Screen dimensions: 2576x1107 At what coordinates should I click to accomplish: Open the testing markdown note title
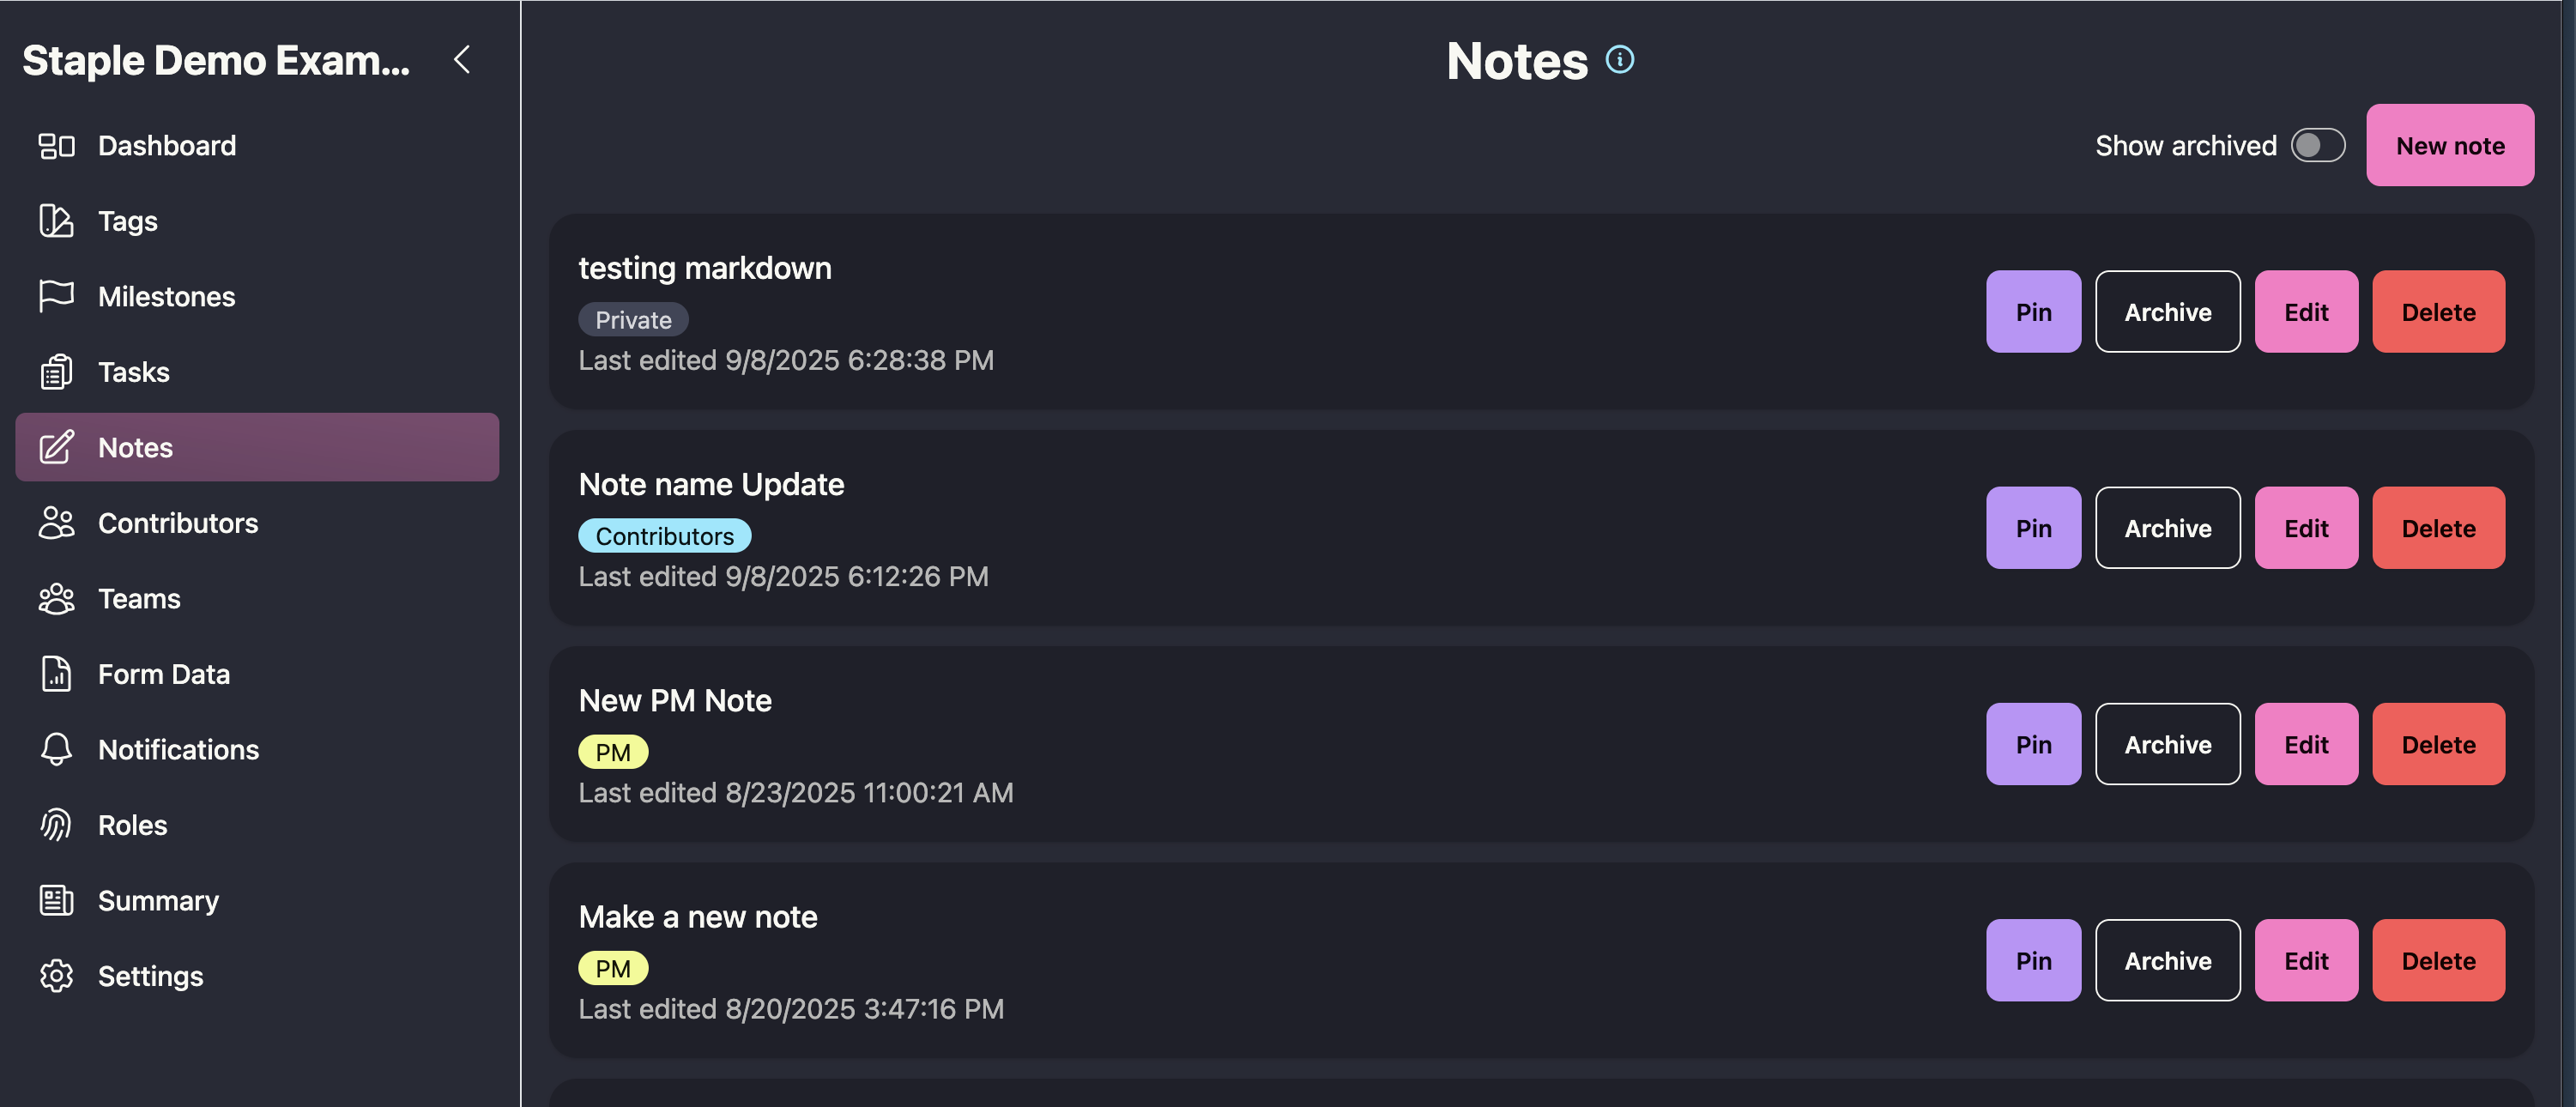click(704, 268)
